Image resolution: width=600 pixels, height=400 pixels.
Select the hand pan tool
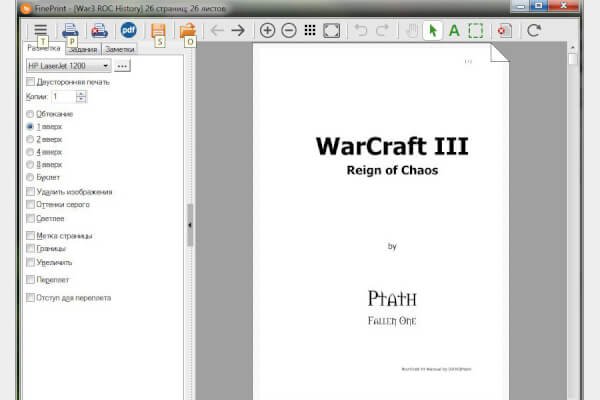click(x=411, y=31)
